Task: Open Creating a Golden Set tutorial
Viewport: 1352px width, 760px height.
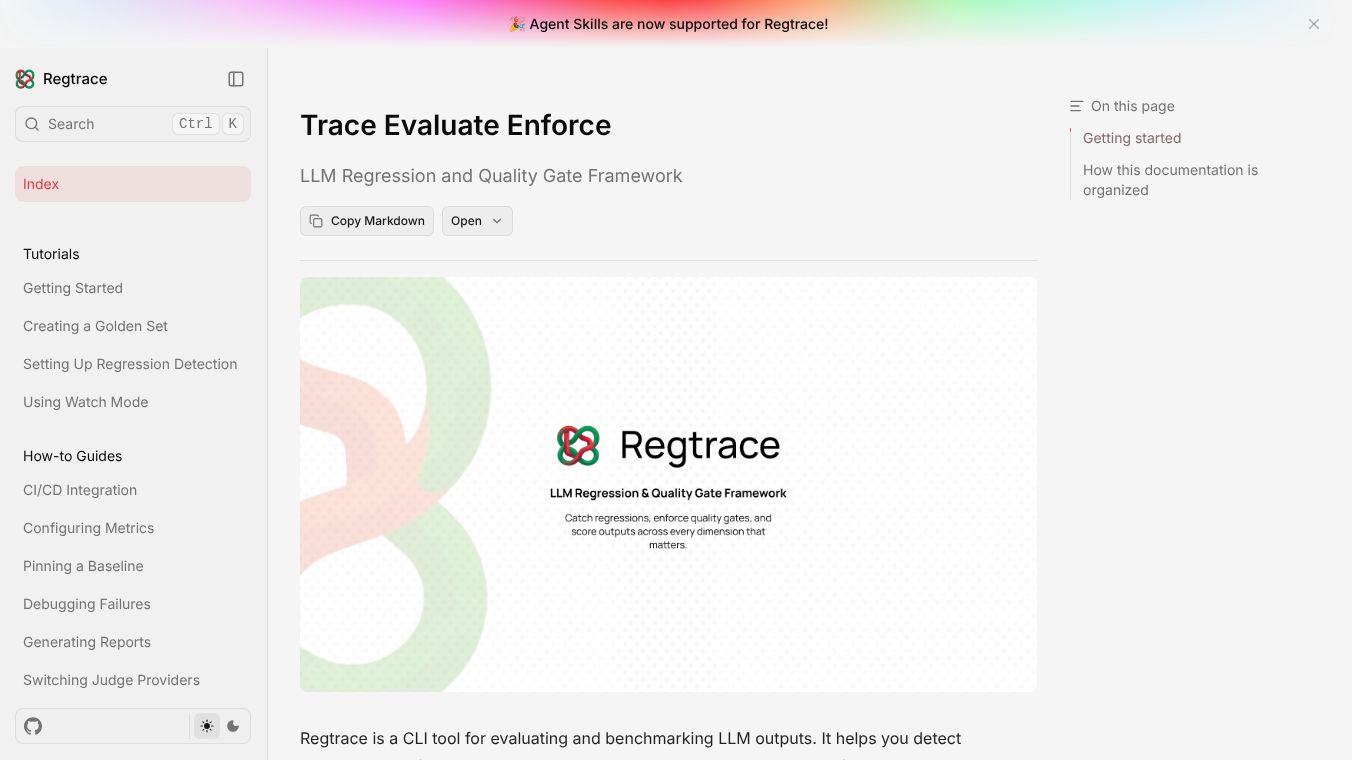Action: pyautogui.click(x=96, y=326)
